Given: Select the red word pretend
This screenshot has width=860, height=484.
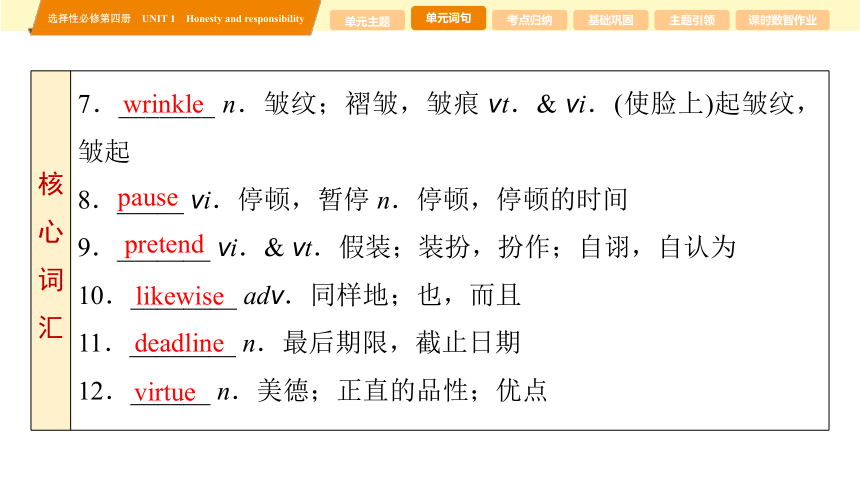Looking at the screenshot, I should pos(164,245).
